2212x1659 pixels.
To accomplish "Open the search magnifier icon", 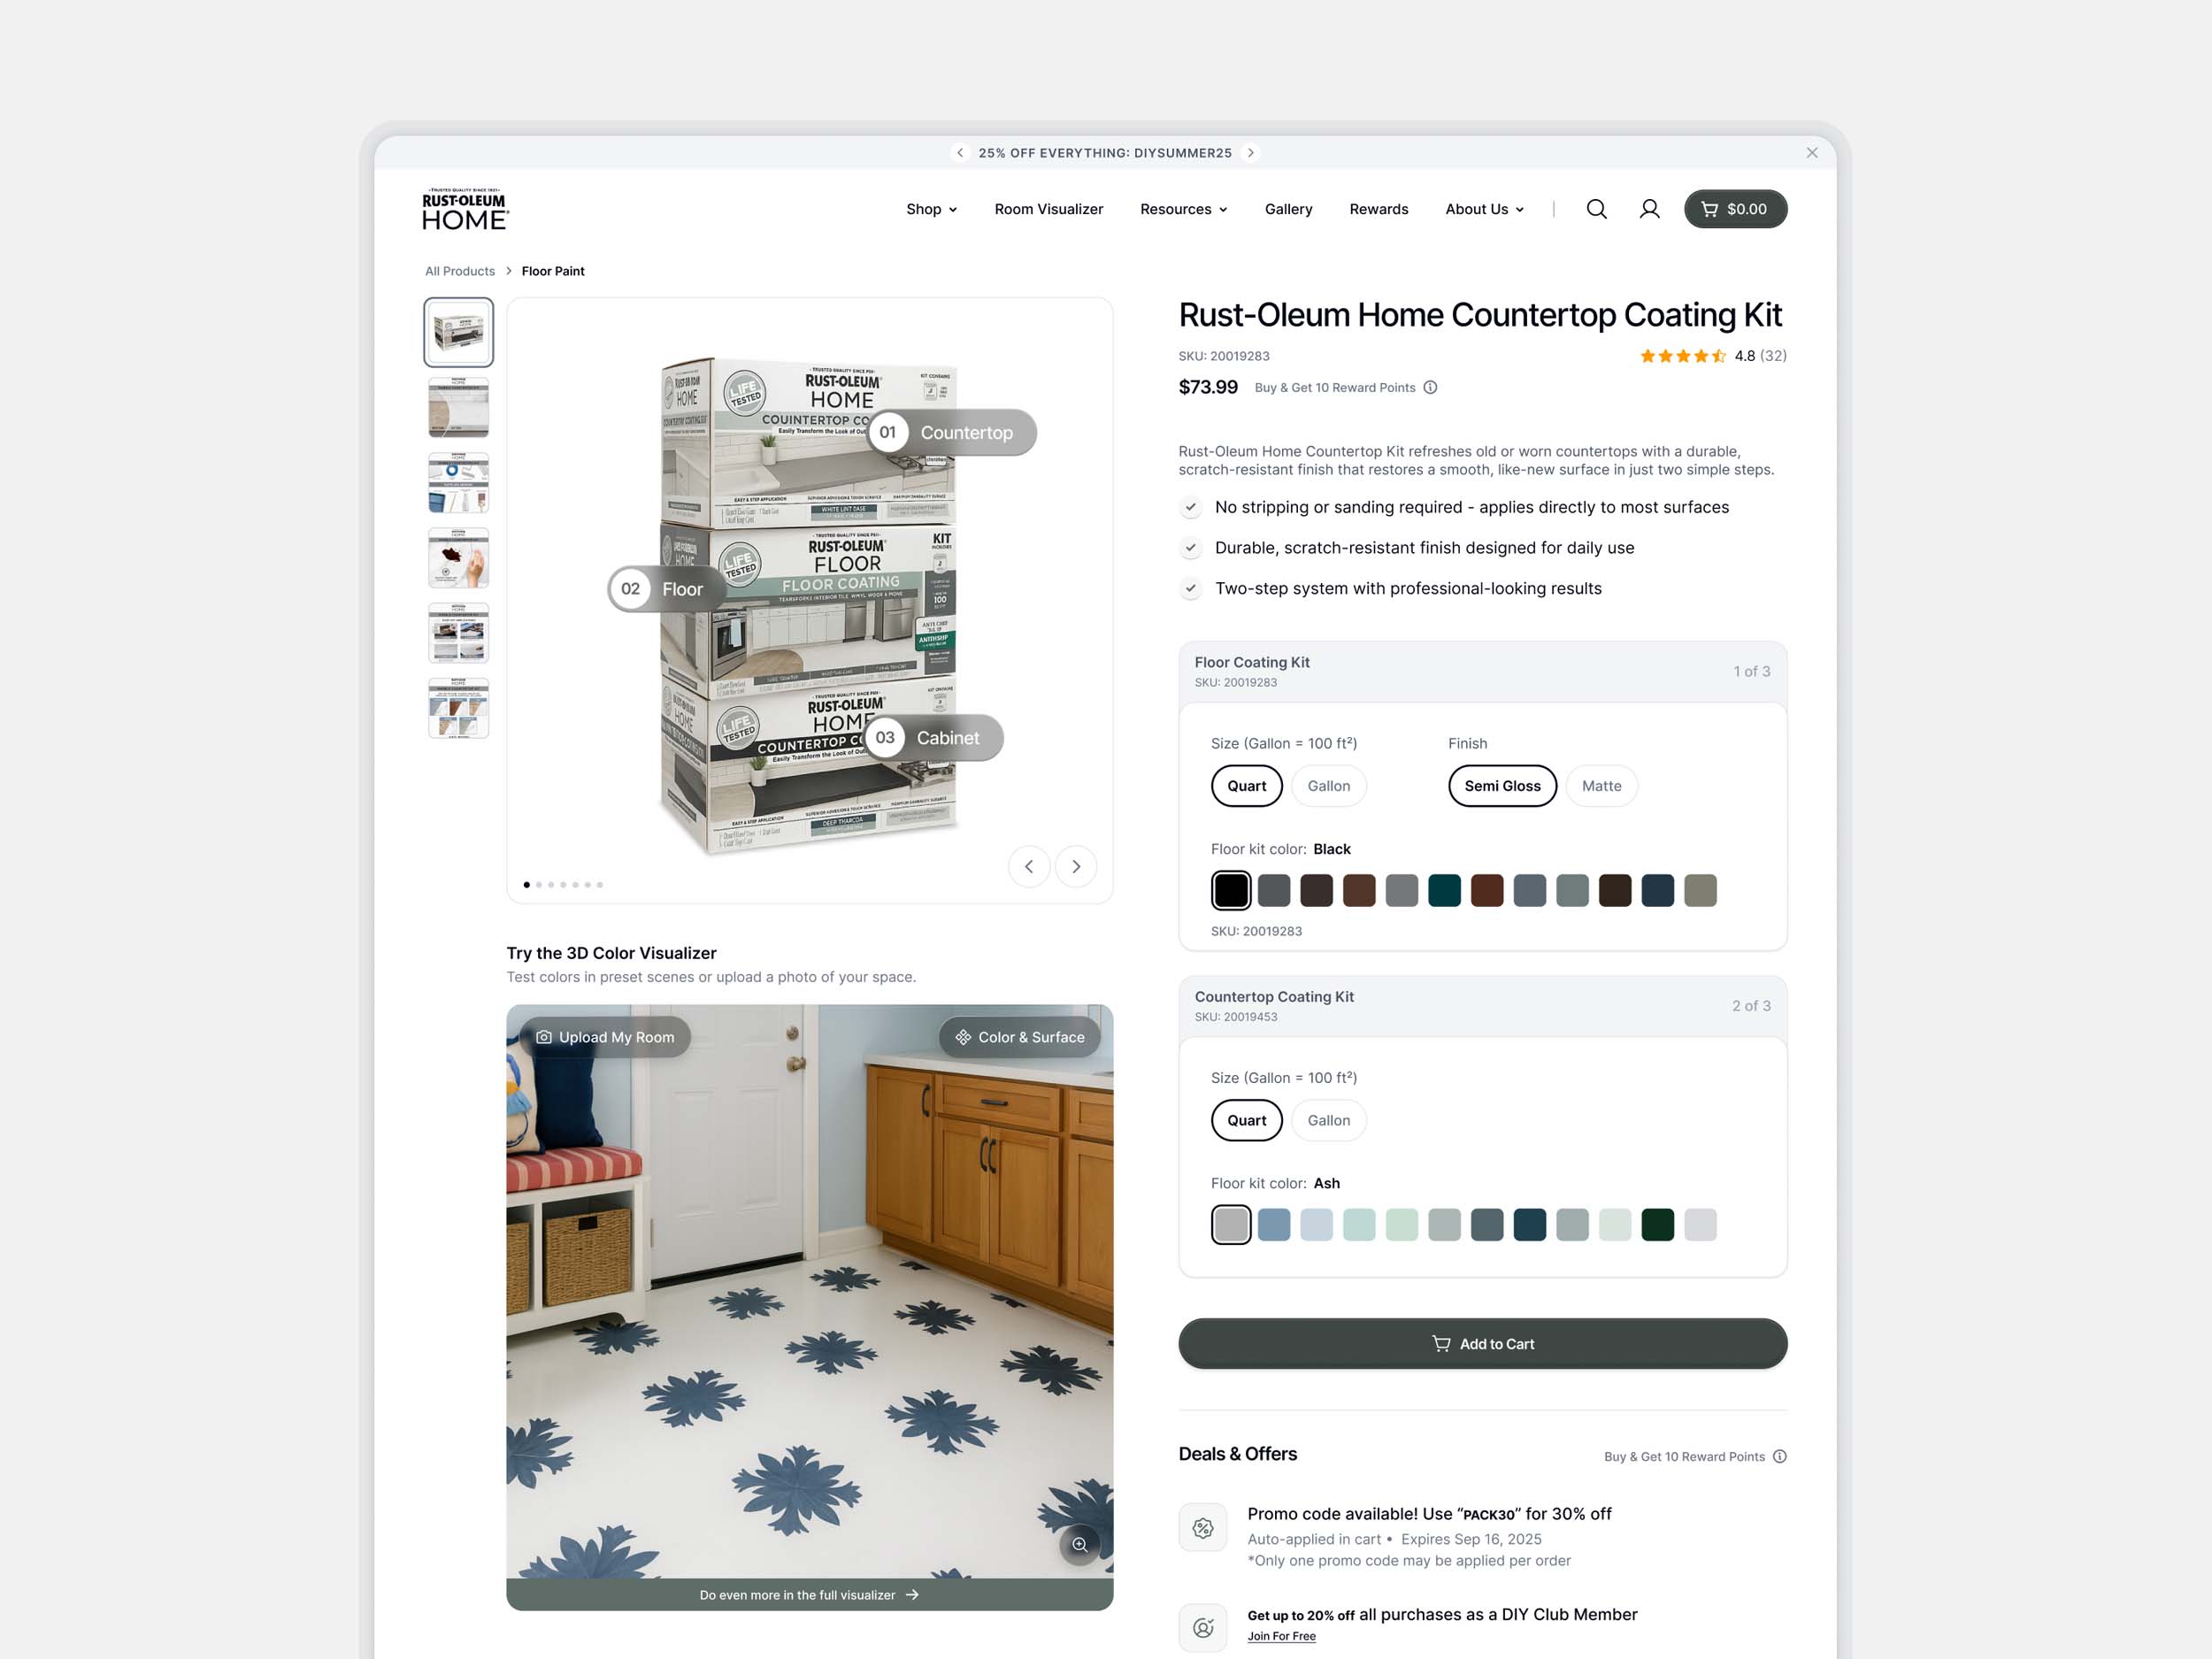I will click(1596, 209).
